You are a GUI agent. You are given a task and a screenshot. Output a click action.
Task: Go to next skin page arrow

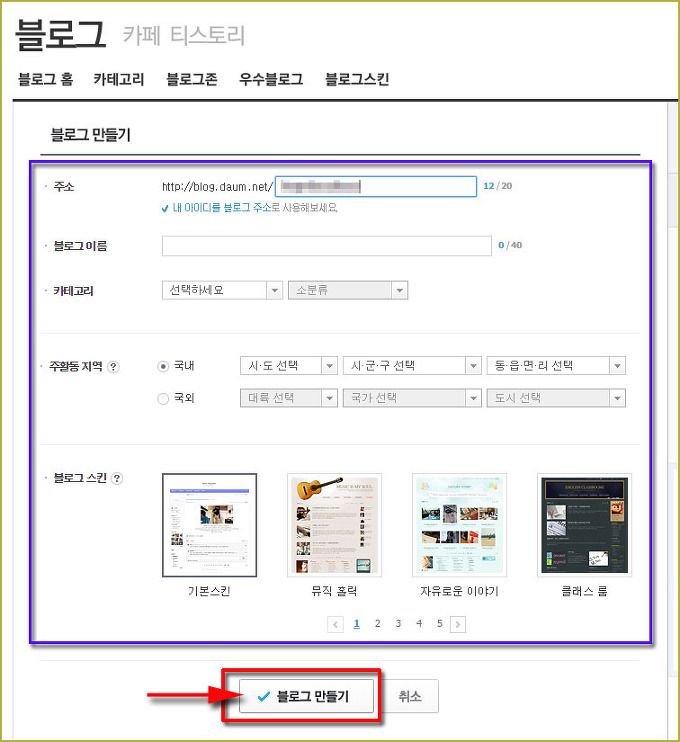point(458,624)
